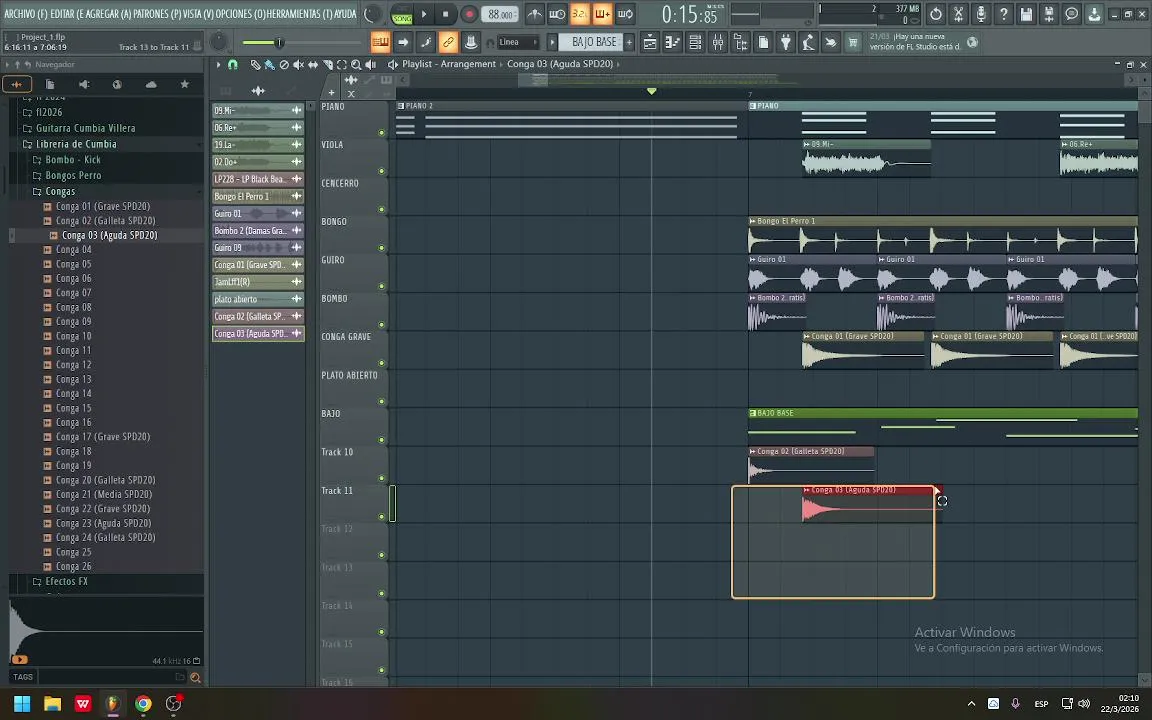Open the plugin picker plug icon

coord(785,43)
